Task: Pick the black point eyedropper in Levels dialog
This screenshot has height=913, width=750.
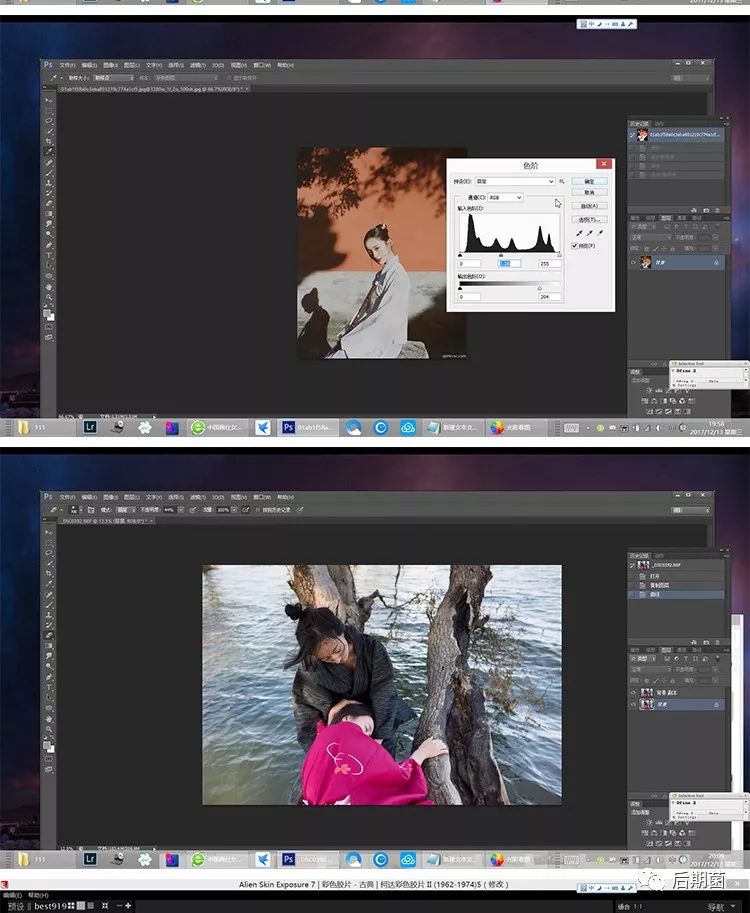Action: click(579, 233)
